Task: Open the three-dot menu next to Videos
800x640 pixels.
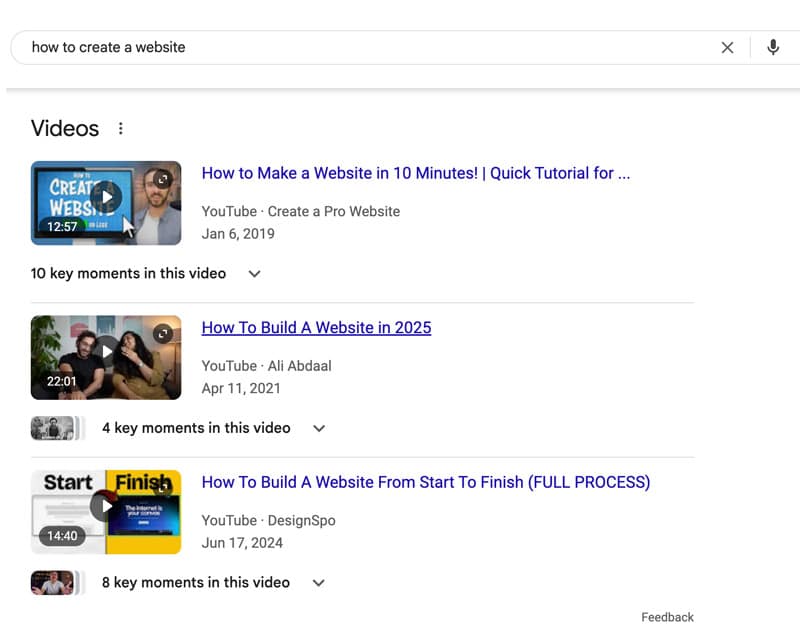Action: coord(120,128)
